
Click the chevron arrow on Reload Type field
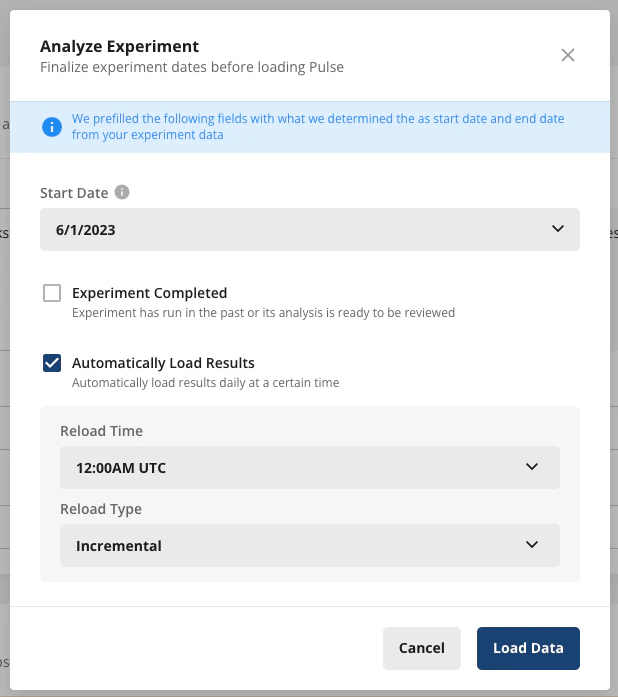point(532,545)
